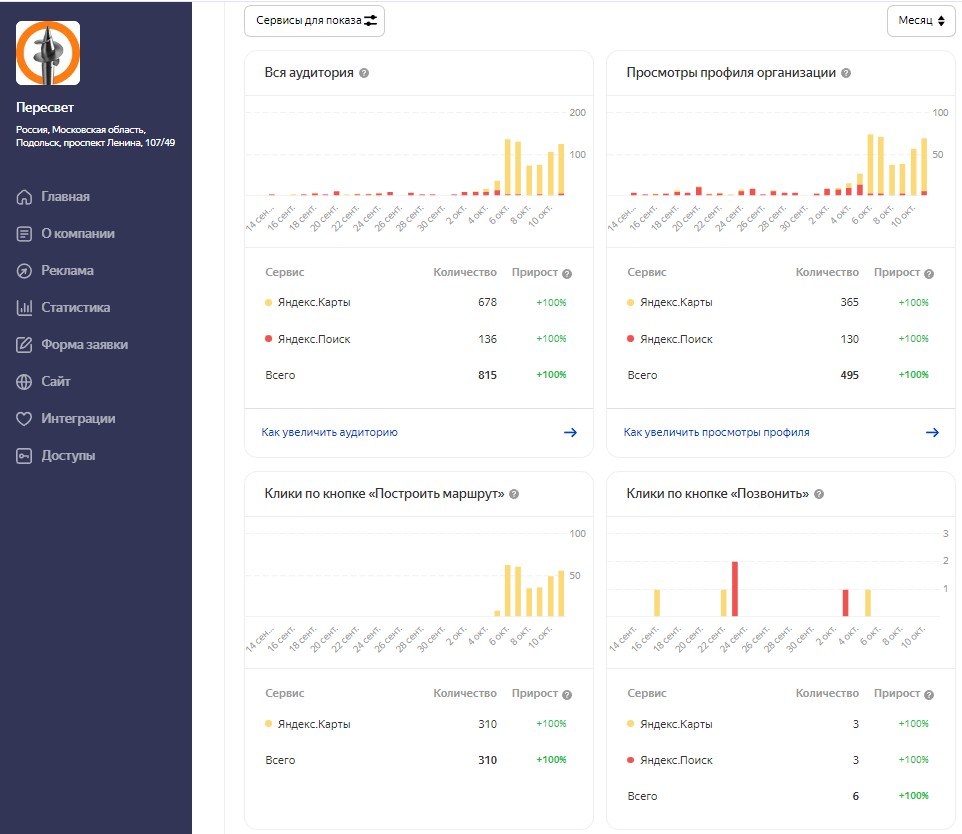Click arrow next to Как увеличить аудиторию
The height and width of the screenshot is (834, 962).
tap(570, 432)
